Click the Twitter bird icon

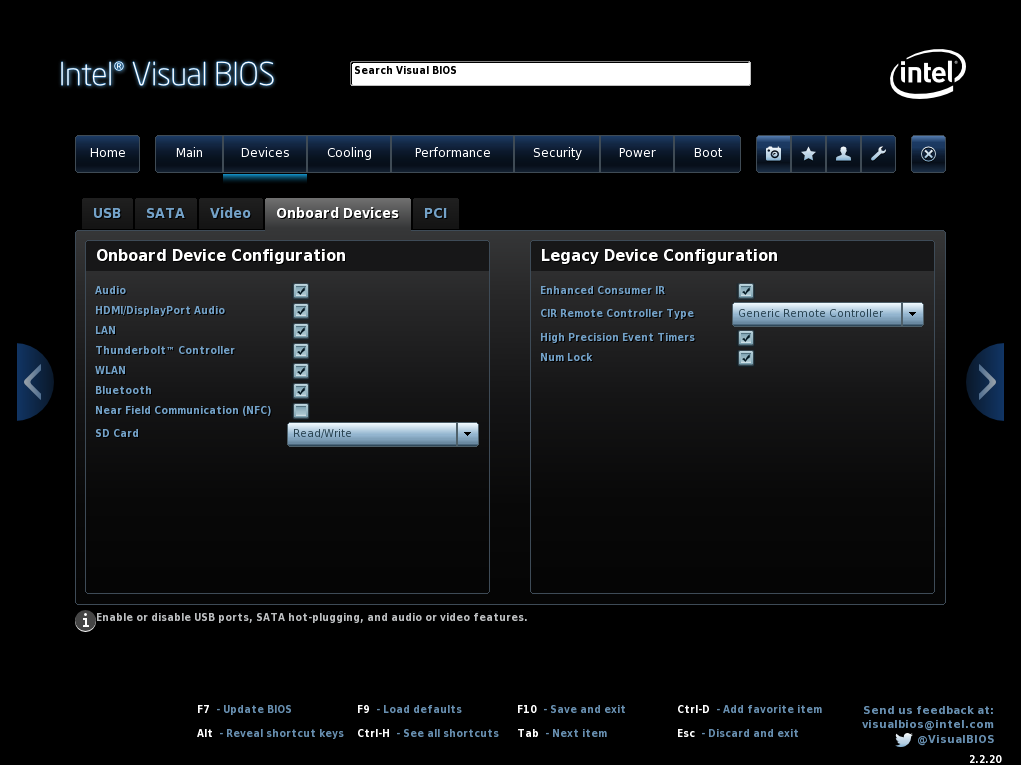903,740
